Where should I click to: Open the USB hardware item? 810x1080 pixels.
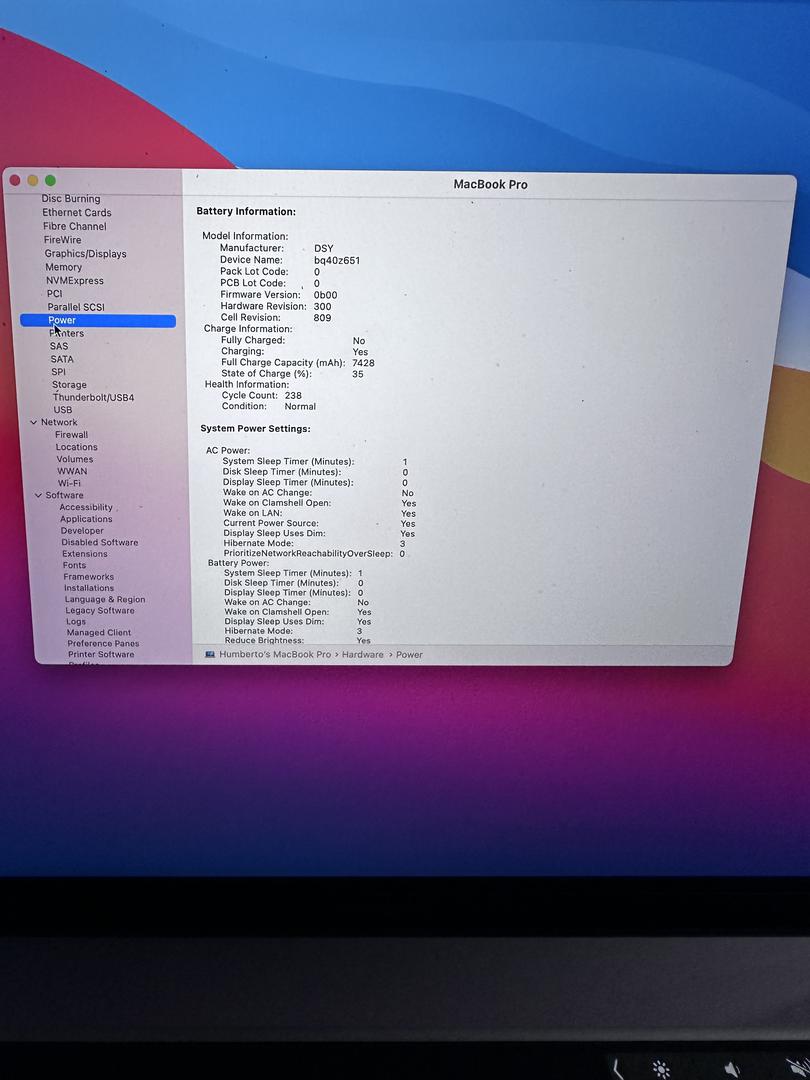coord(63,410)
